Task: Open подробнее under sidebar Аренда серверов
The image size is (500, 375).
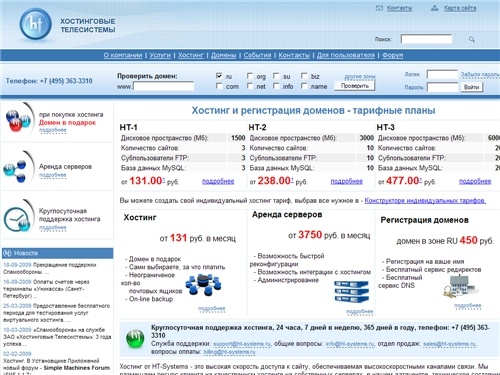Action: (53, 175)
